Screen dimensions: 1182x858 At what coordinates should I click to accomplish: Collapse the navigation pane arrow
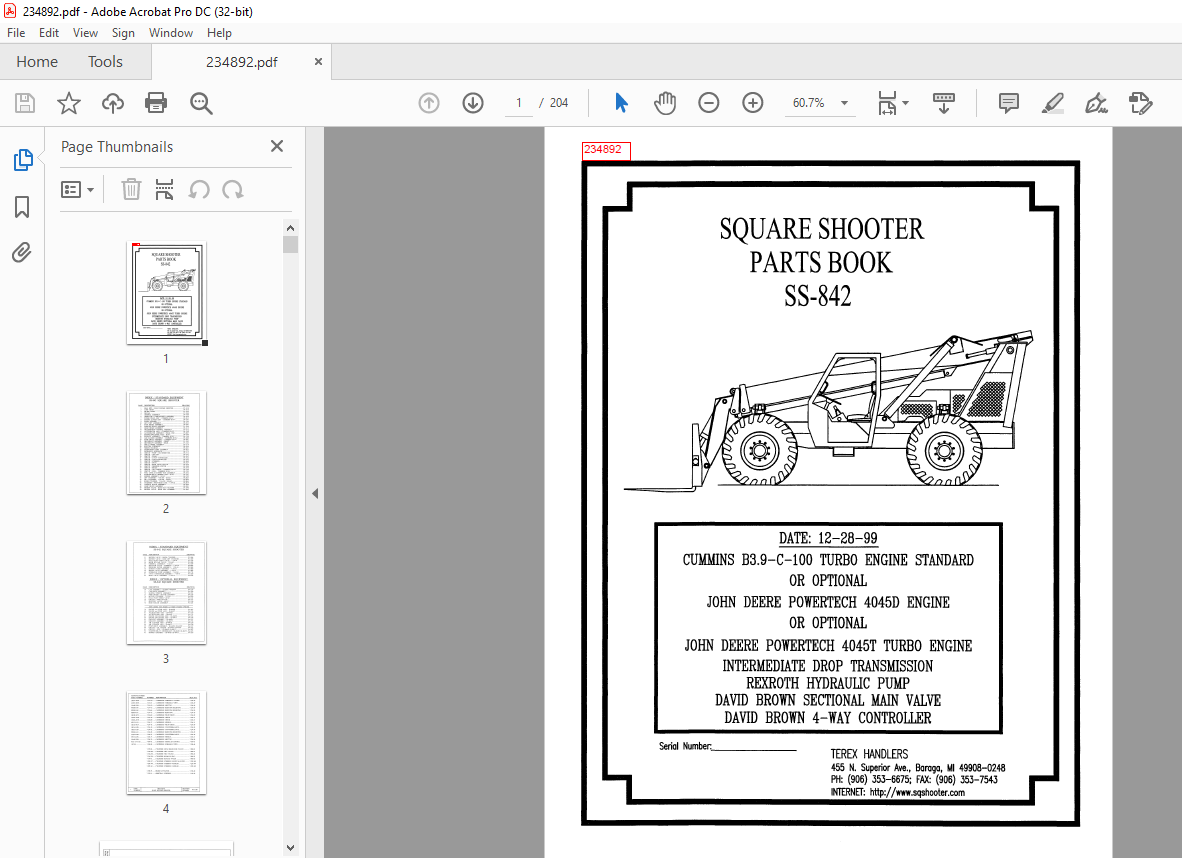315,493
